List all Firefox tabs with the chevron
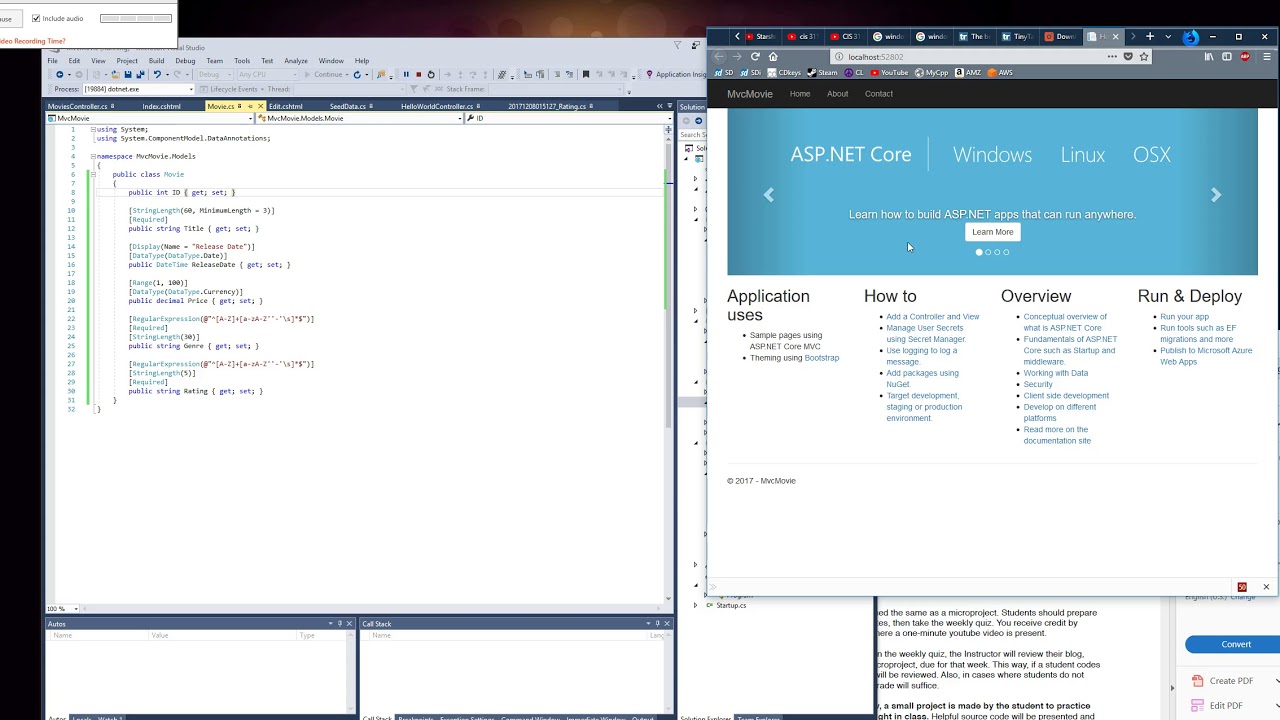 click(1168, 37)
